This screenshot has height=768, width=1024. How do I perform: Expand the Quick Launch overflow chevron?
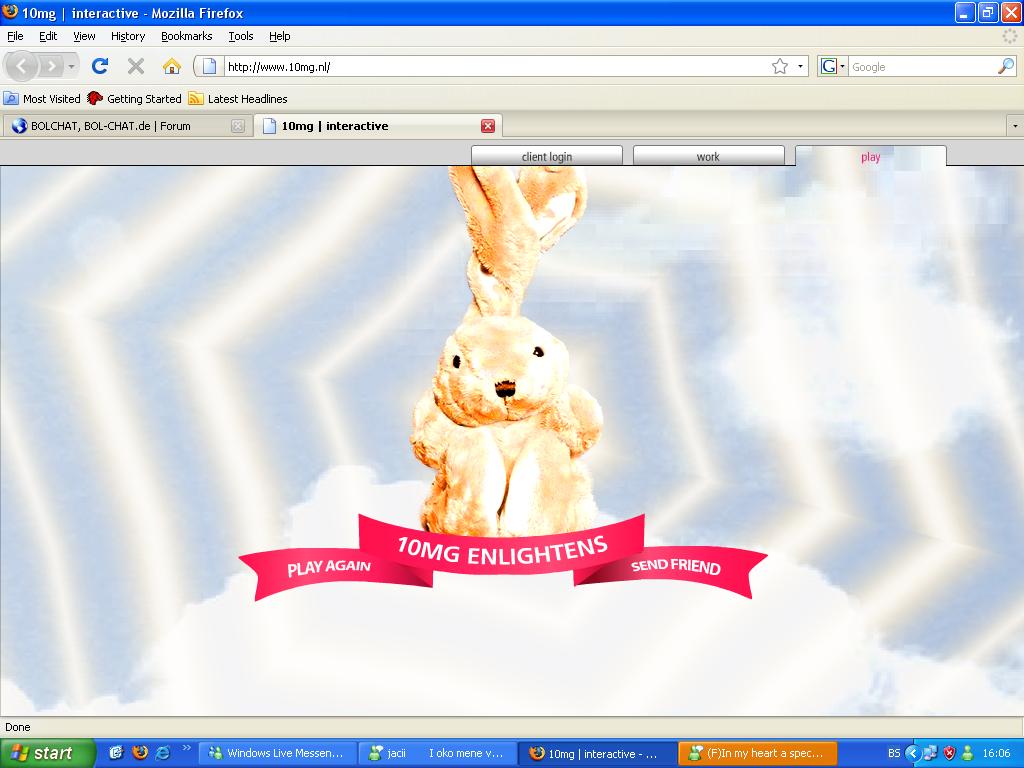[x=186, y=748]
